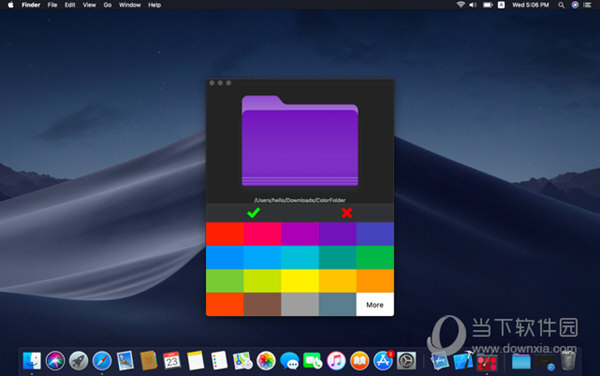Screen dimensions: 600x376
Task: Open Safari compass icon in dock
Action: click(102, 361)
